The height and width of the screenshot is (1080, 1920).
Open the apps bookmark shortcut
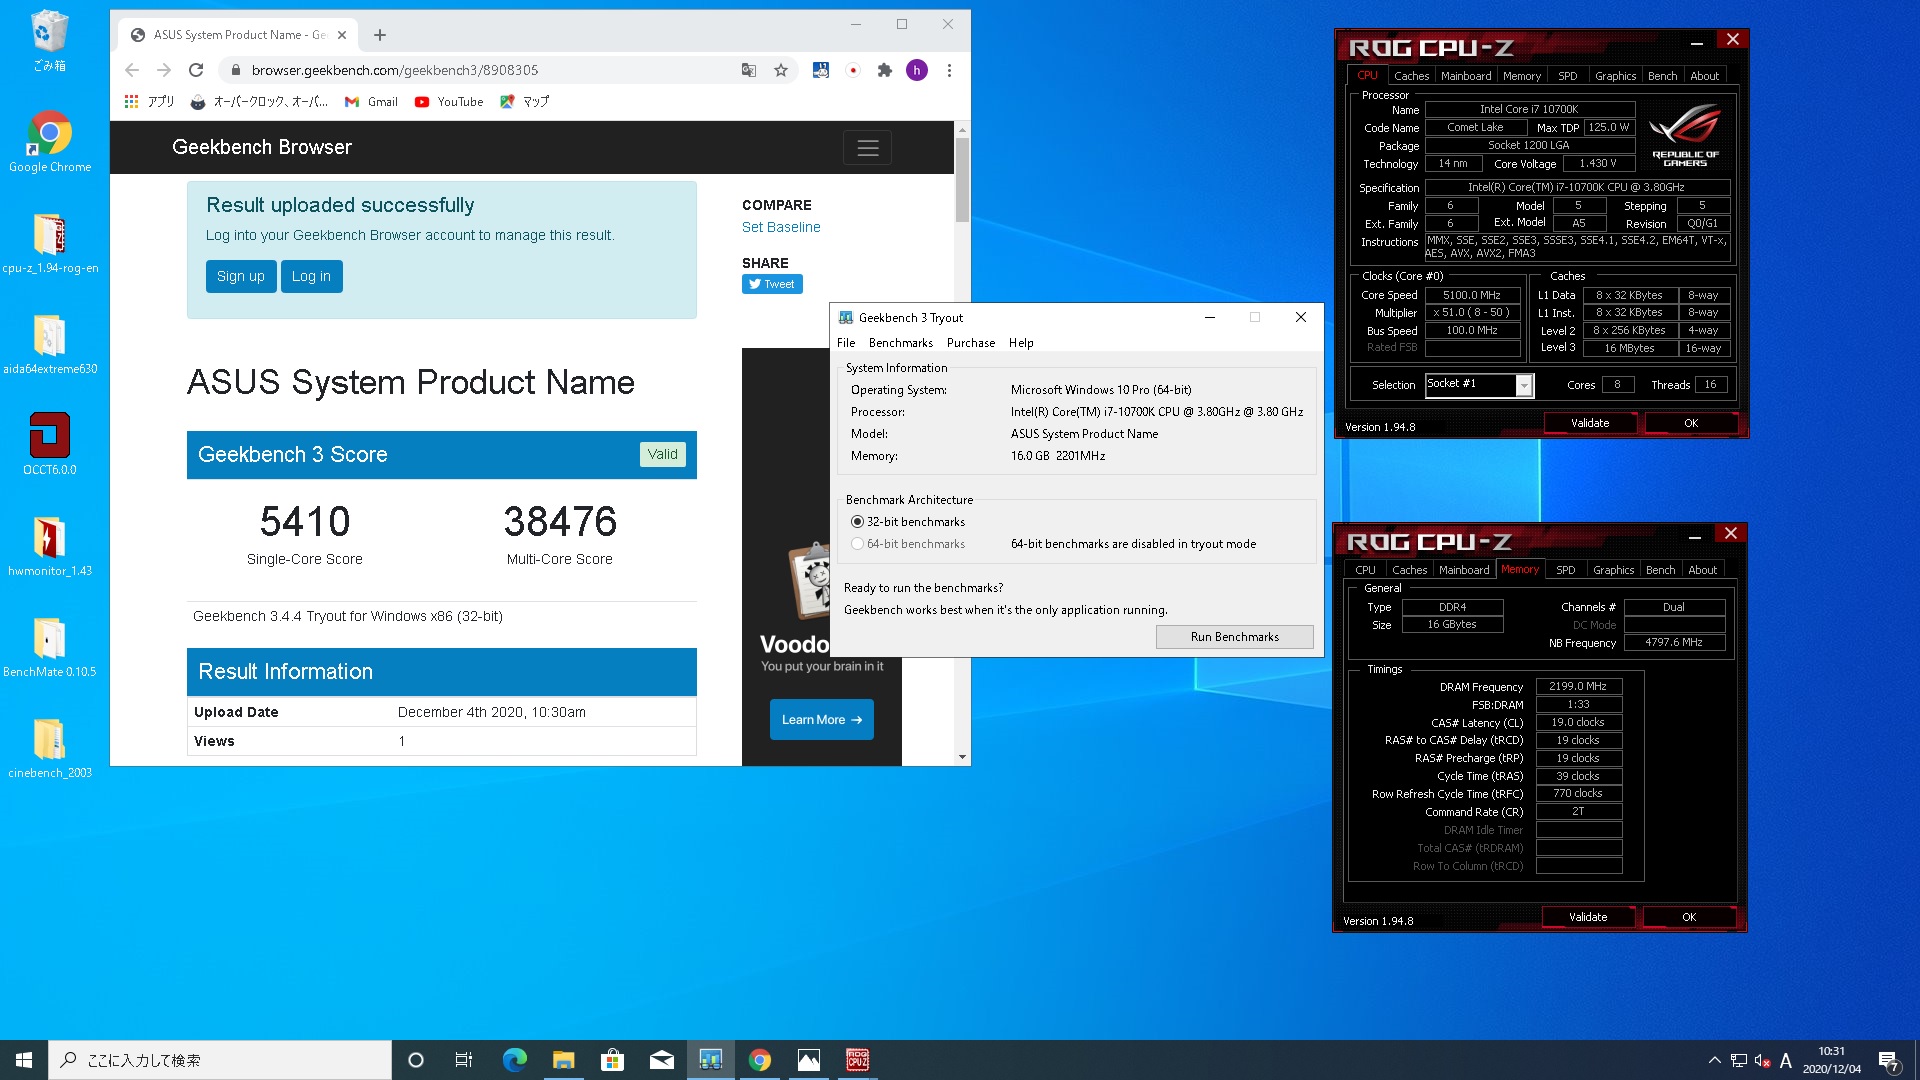tap(149, 102)
